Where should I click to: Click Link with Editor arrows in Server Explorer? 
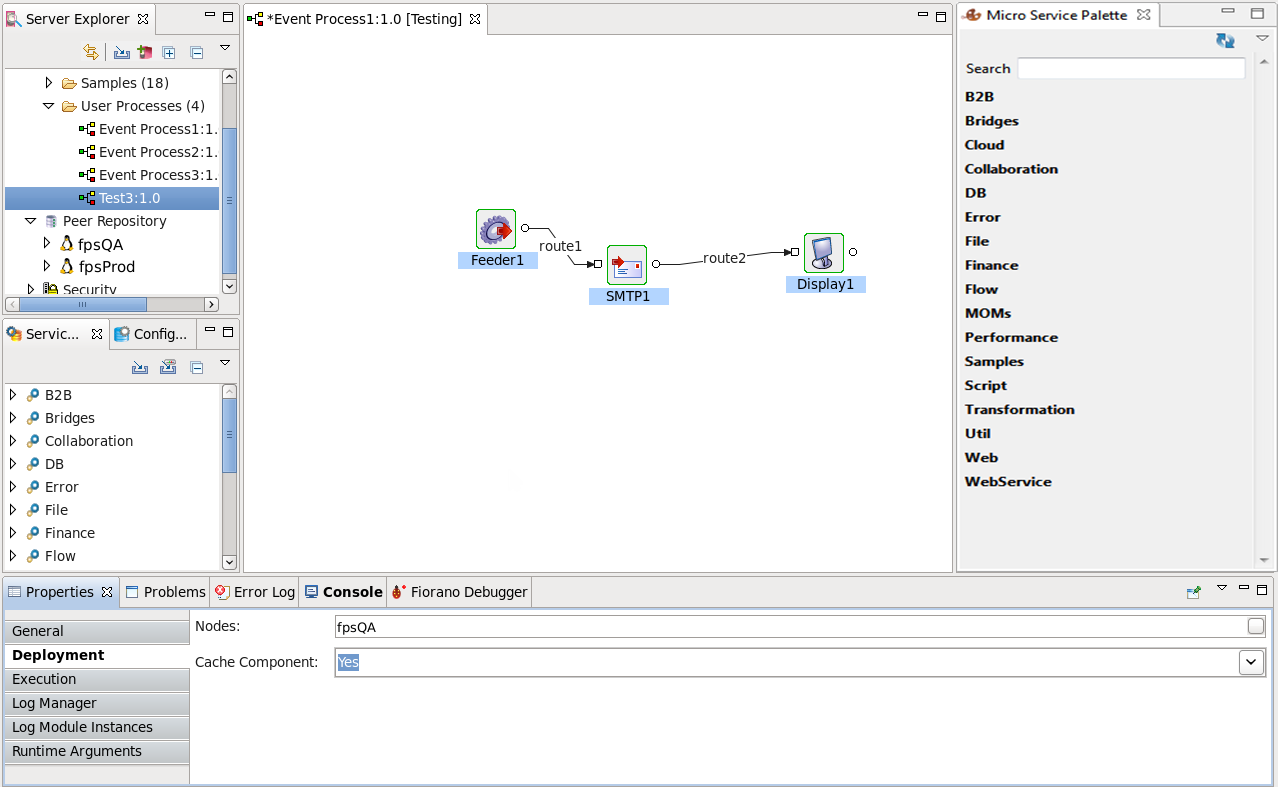tap(91, 52)
